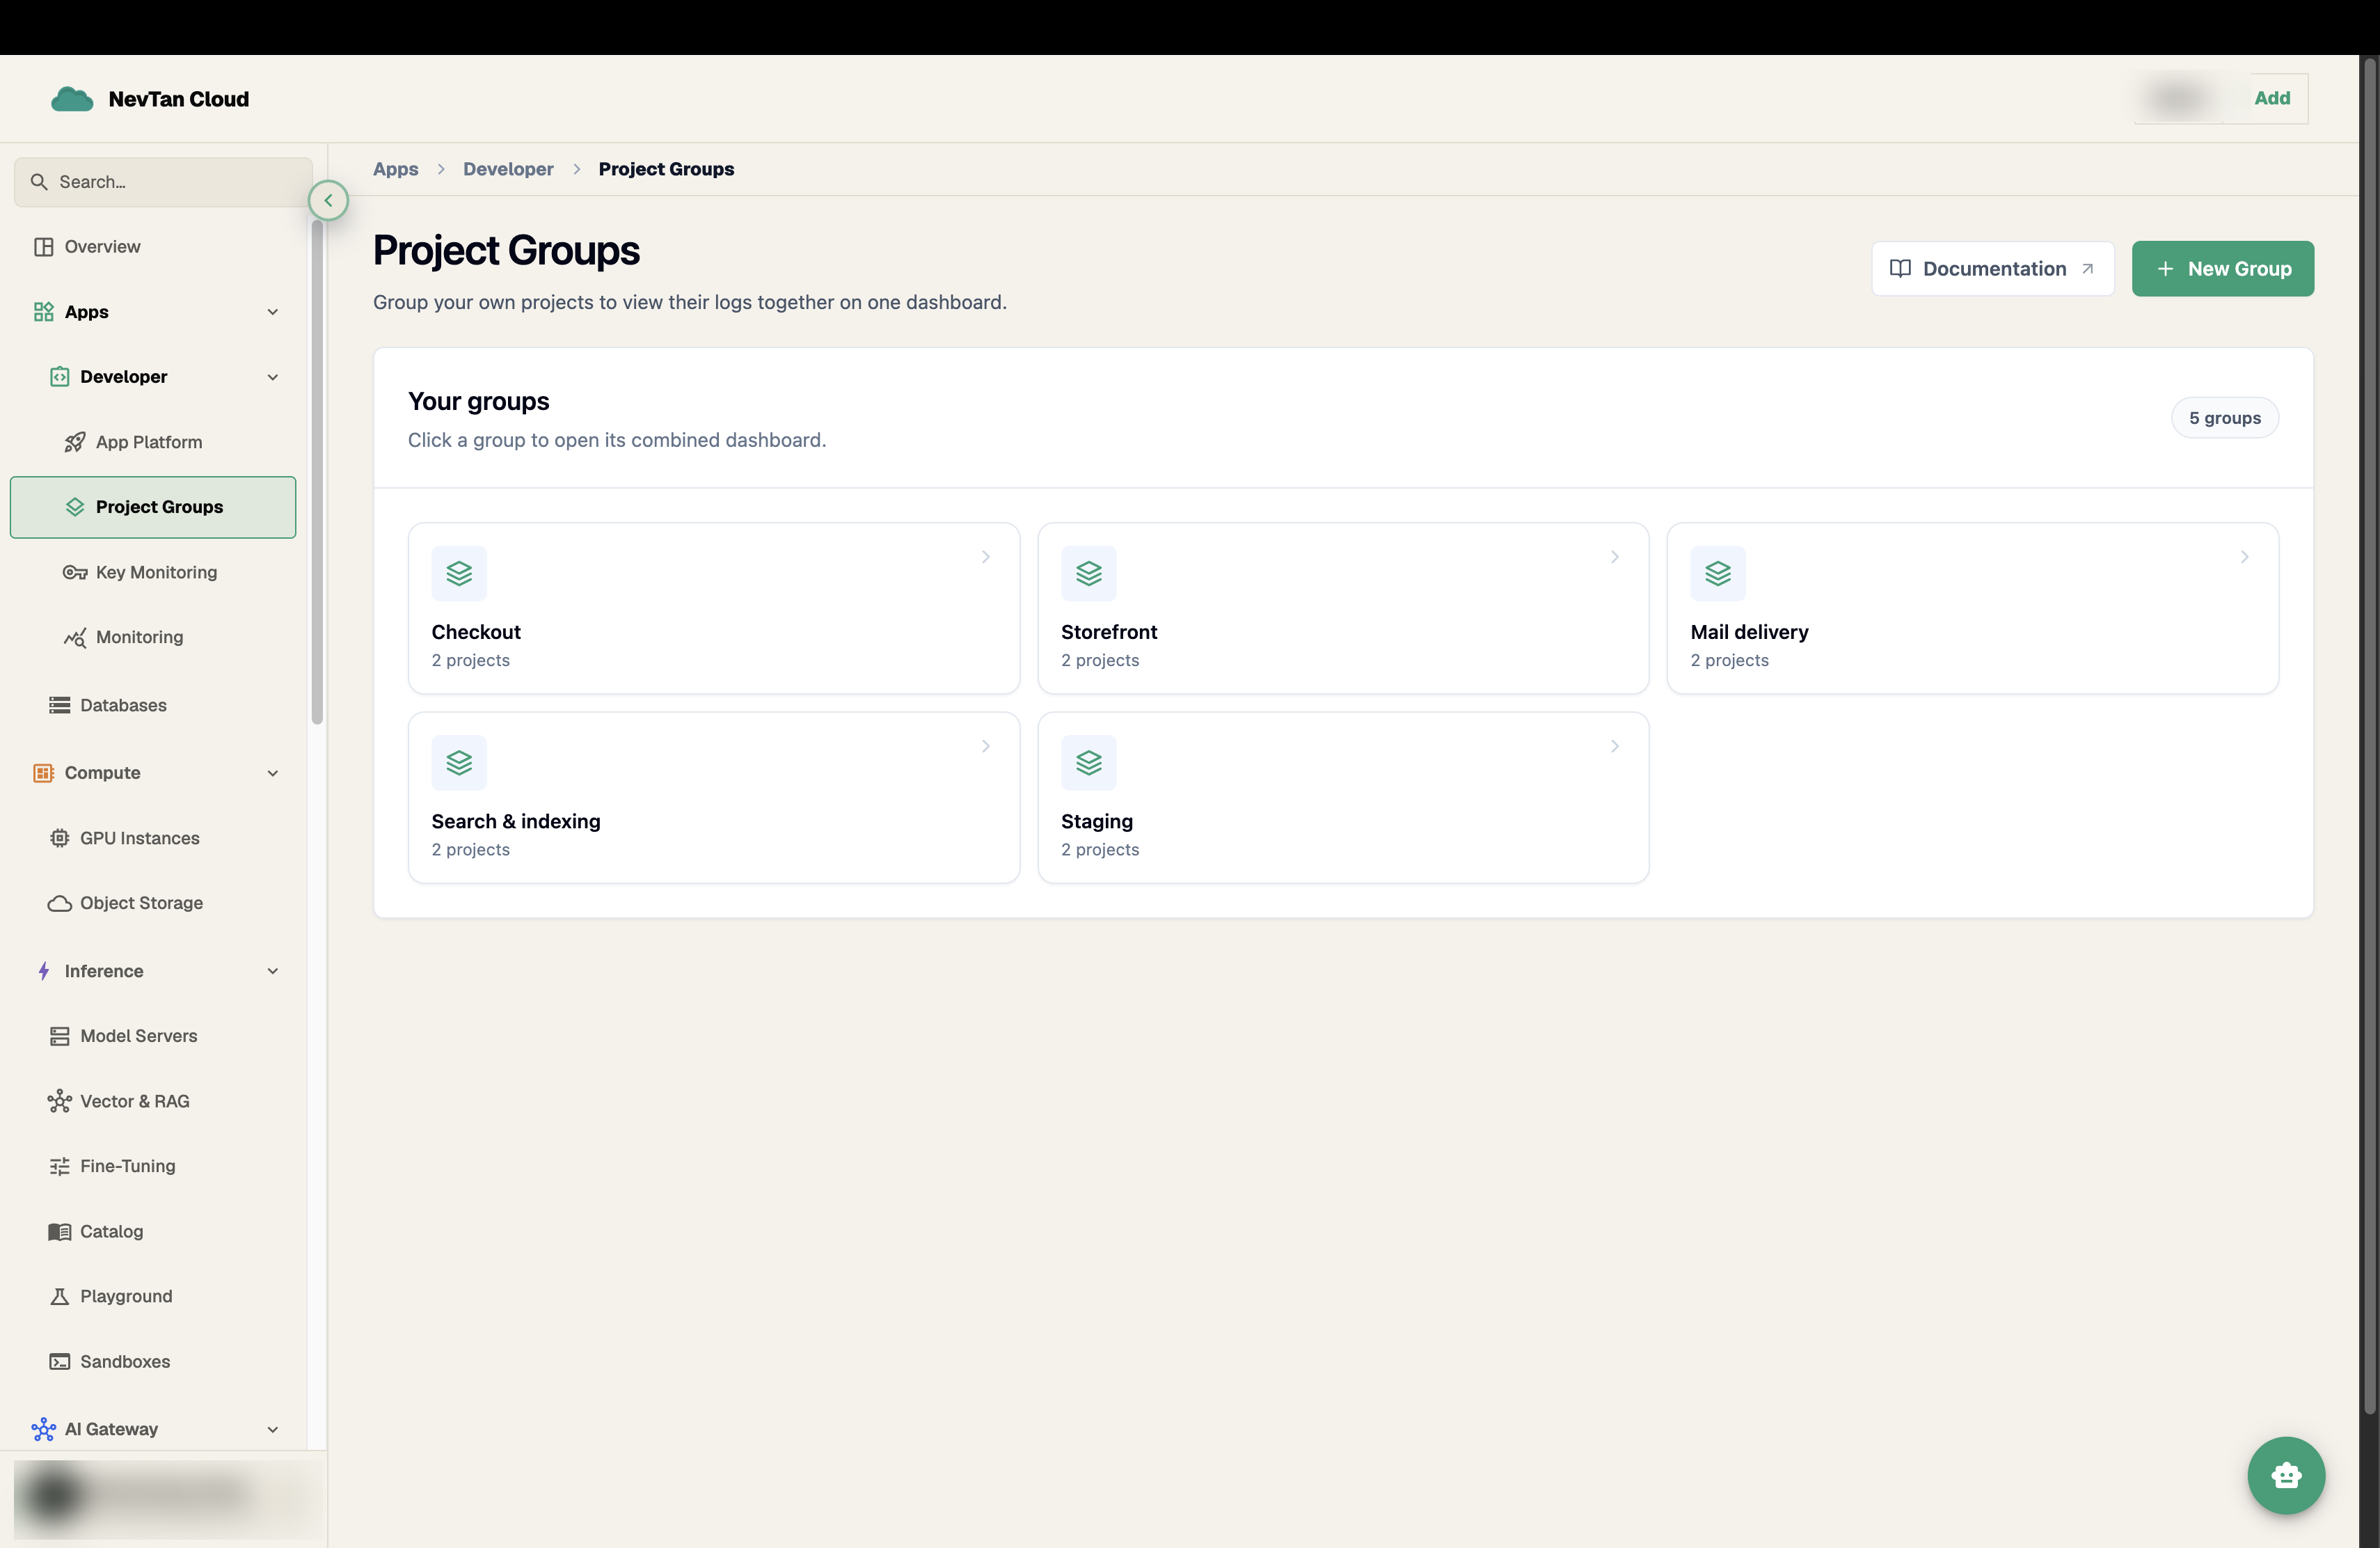Screen dimensions: 2380x1548
Task: Click the Compute orange icon in sidebar
Action: [43, 773]
